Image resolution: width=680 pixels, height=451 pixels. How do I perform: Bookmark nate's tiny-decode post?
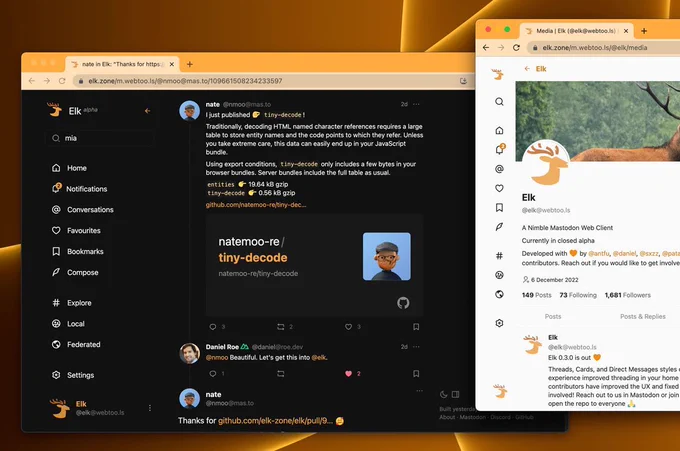coord(416,327)
